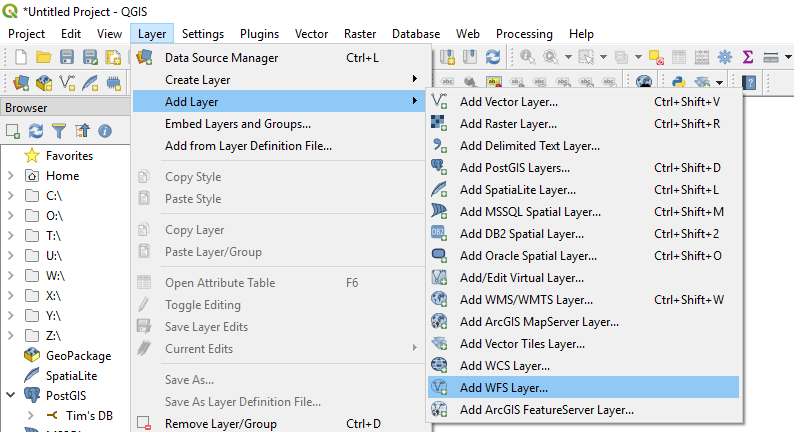
Task: Open dropdown arrow beside Select Features tool
Action: 603,57
